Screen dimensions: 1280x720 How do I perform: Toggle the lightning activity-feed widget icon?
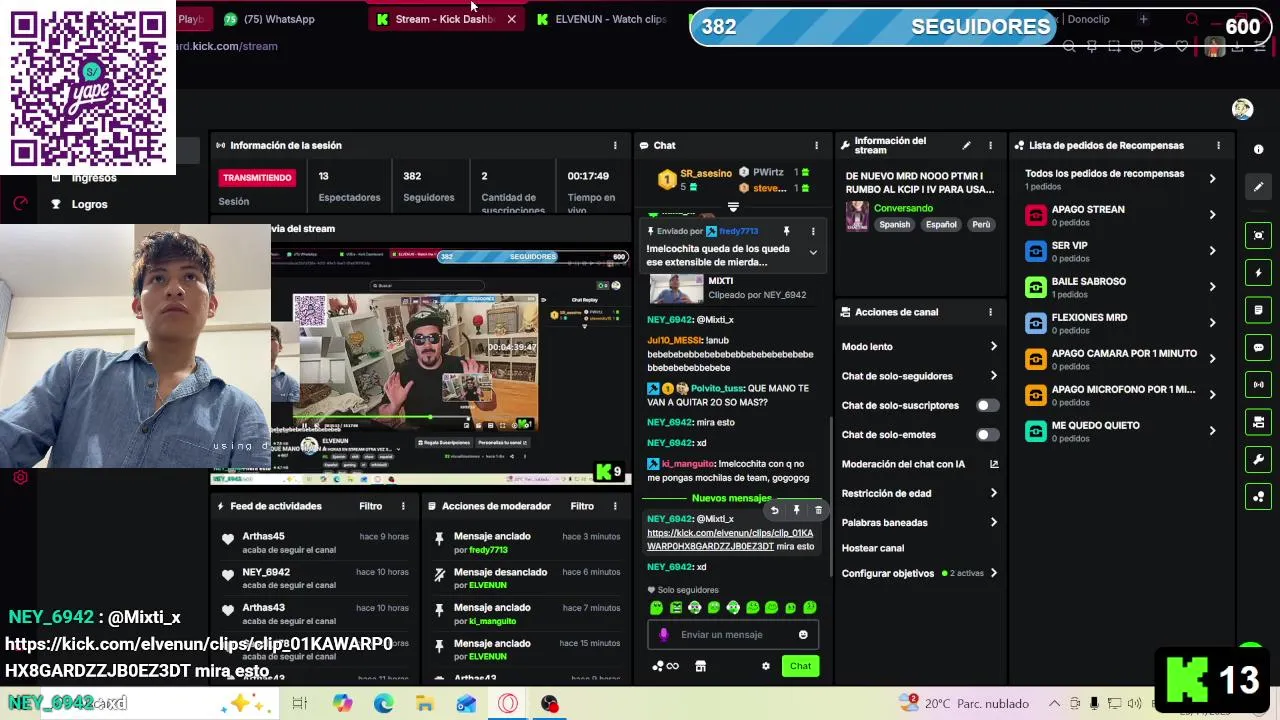tap(1258, 273)
